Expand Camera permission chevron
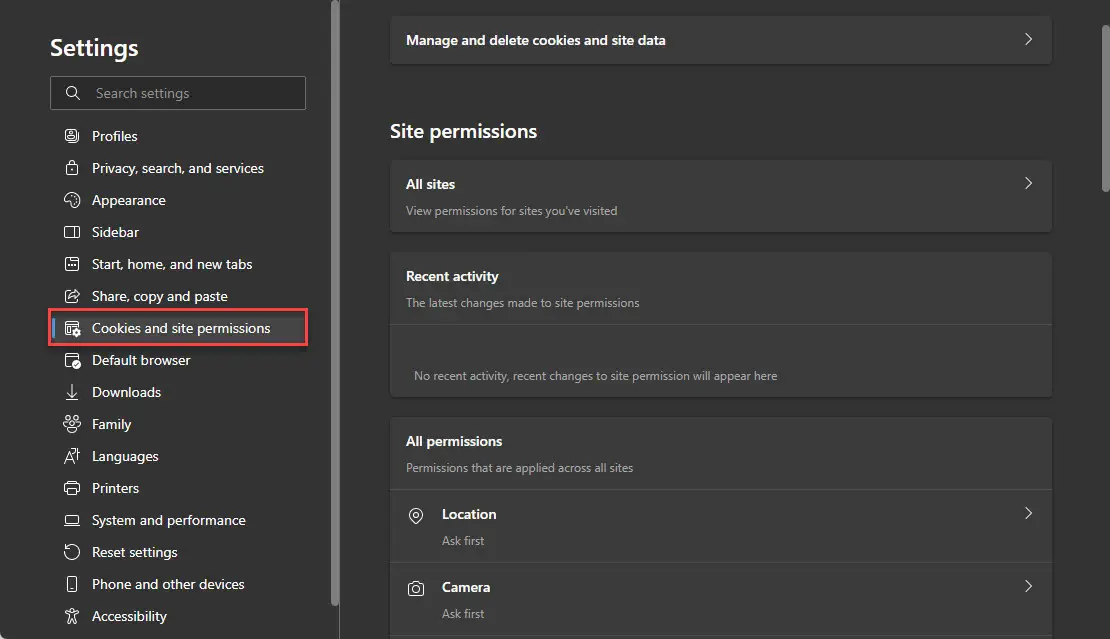The width and height of the screenshot is (1110, 639). 1028,586
